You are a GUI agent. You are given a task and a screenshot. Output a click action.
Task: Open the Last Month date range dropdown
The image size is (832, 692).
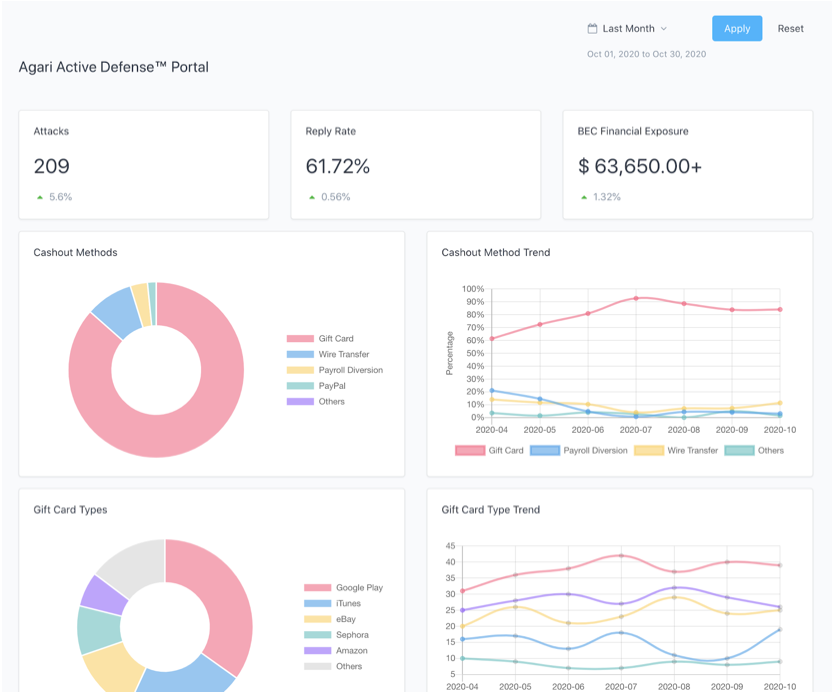coord(628,29)
